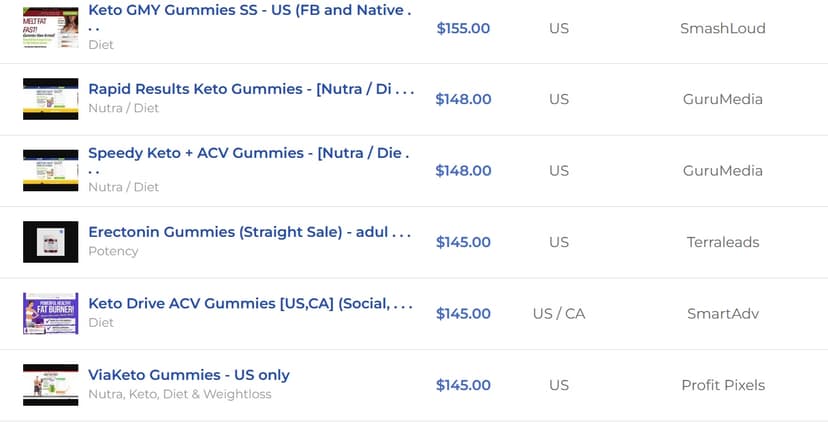View the ViaKeto Gummies offer thumbnail

[x=51, y=385]
